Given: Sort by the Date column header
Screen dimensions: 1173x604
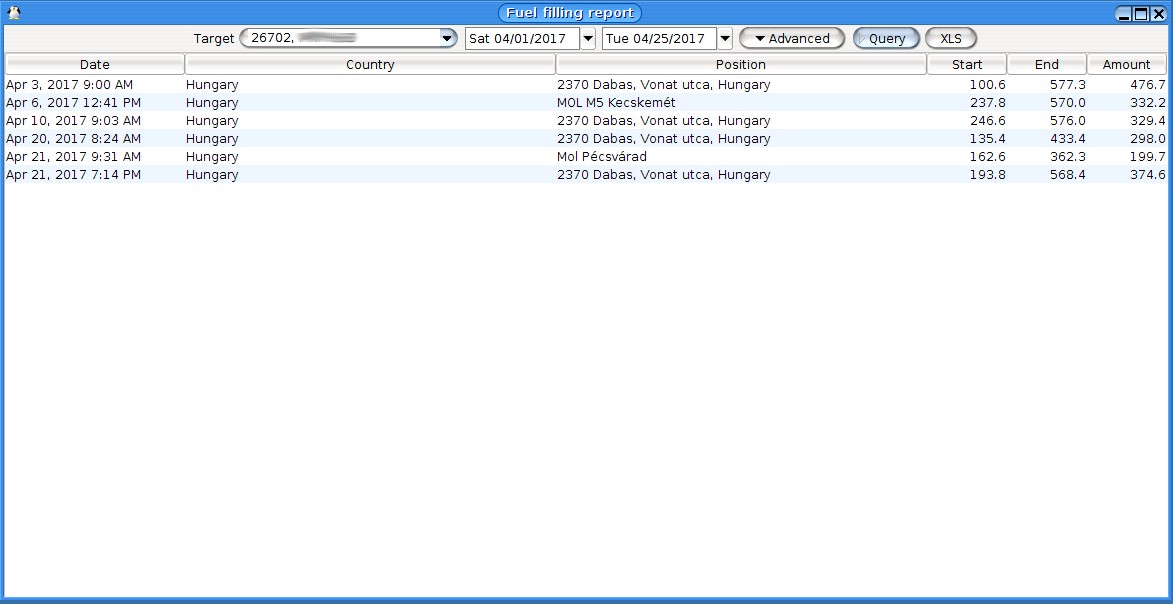Looking at the screenshot, I should click(95, 64).
